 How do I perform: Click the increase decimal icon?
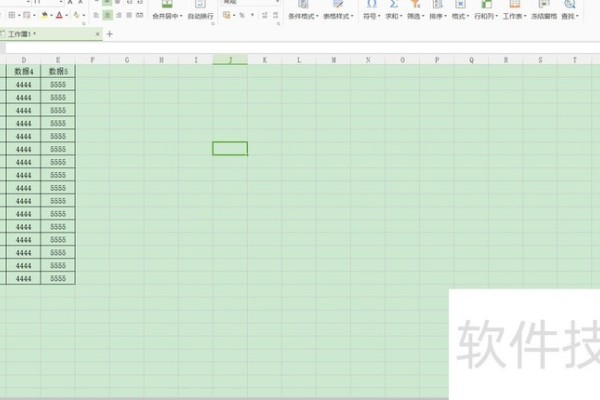[264, 15]
